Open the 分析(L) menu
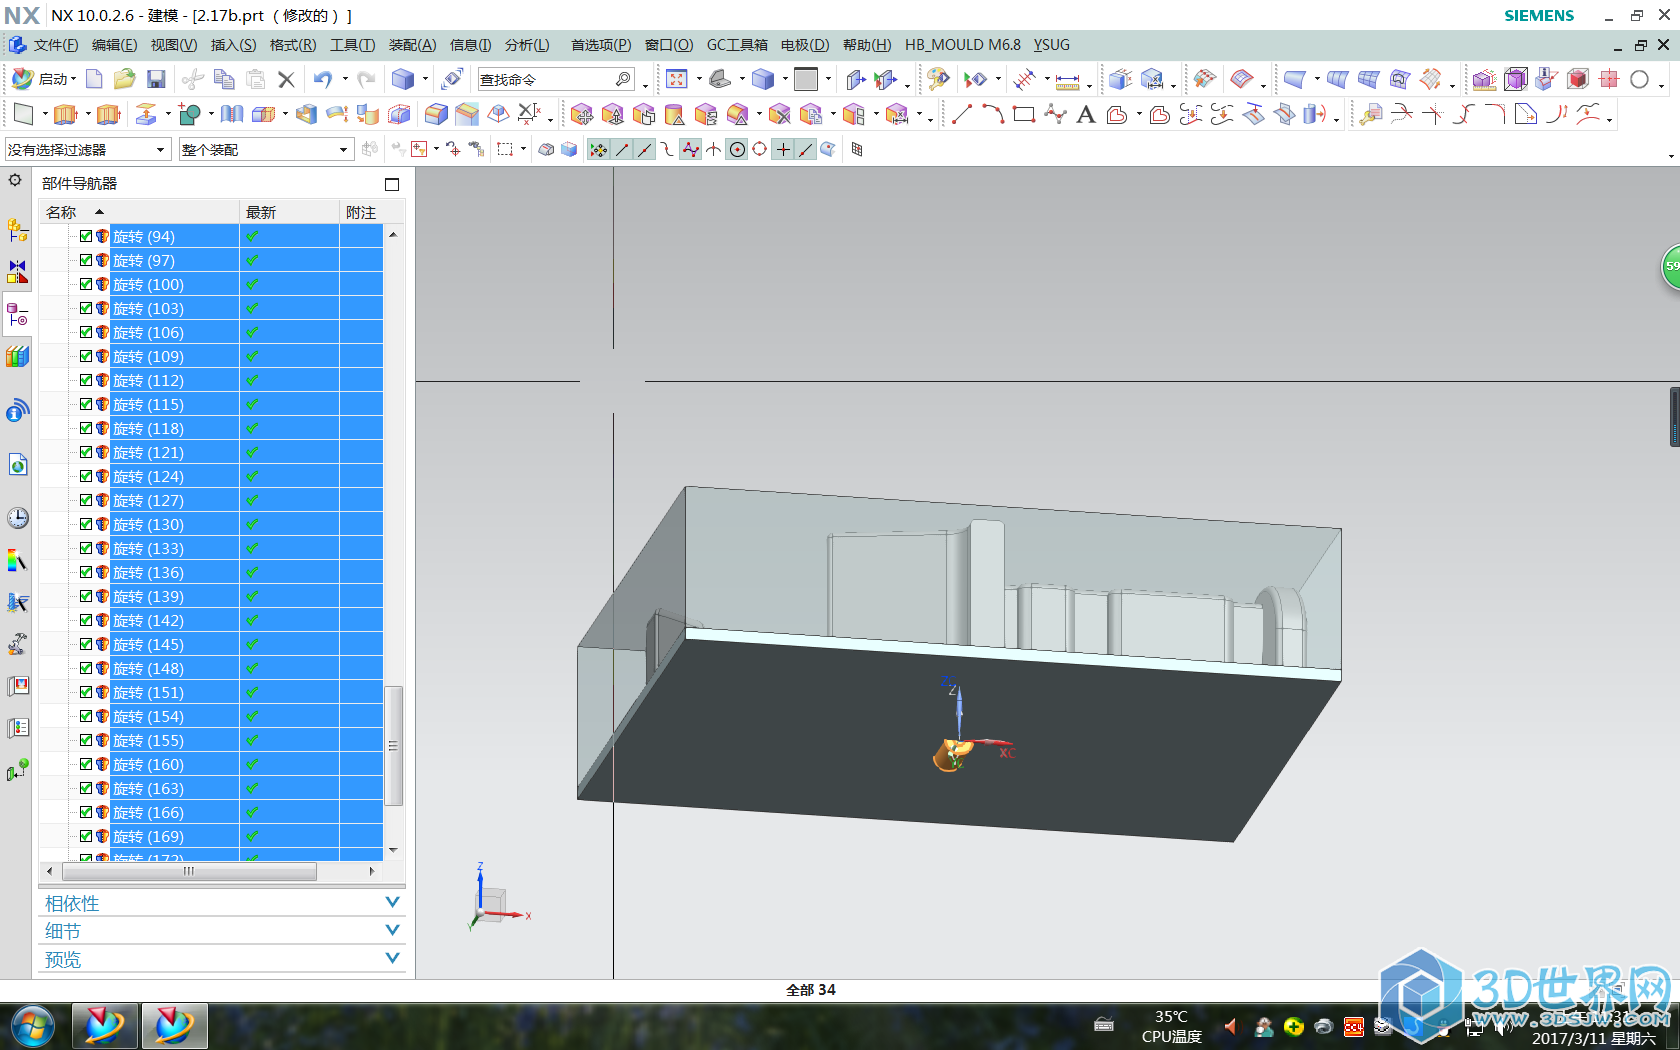This screenshot has width=1680, height=1050. tap(527, 45)
